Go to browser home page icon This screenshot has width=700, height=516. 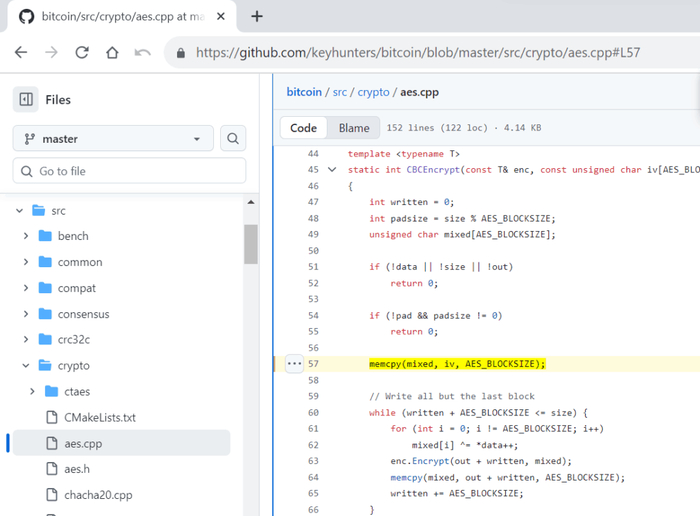tap(112, 53)
